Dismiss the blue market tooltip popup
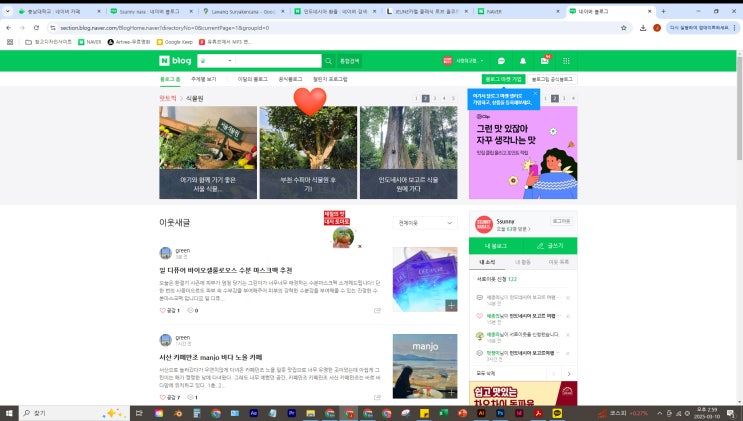Viewport: 743px width, 421px height. click(x=535, y=93)
